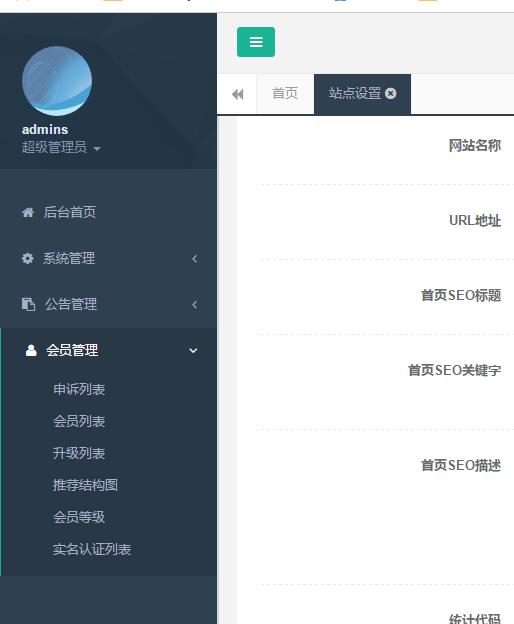Open 实名认证列表 submenu item

[x=92, y=549]
